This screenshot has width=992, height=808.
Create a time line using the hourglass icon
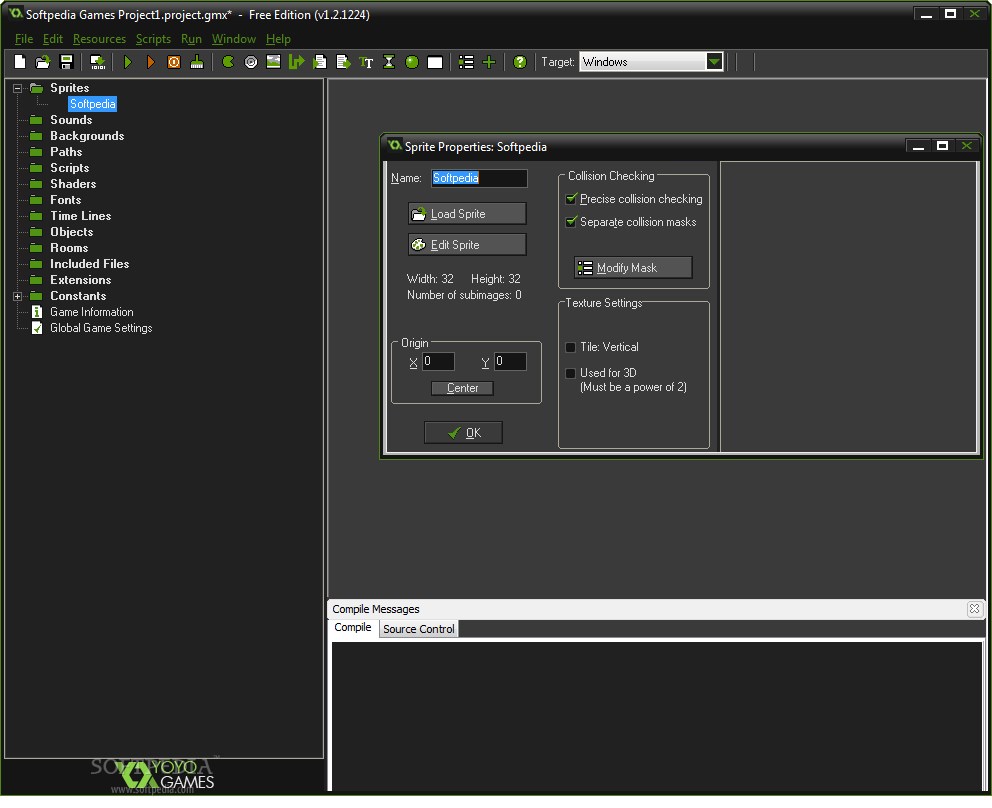tap(388, 62)
